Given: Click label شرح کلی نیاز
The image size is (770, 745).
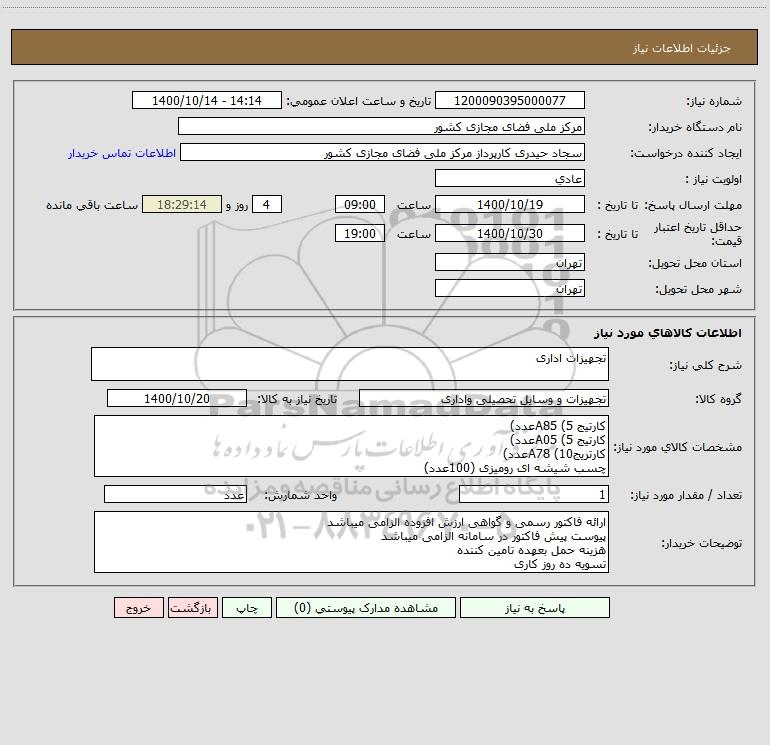Looking at the screenshot, I should 706,365.
